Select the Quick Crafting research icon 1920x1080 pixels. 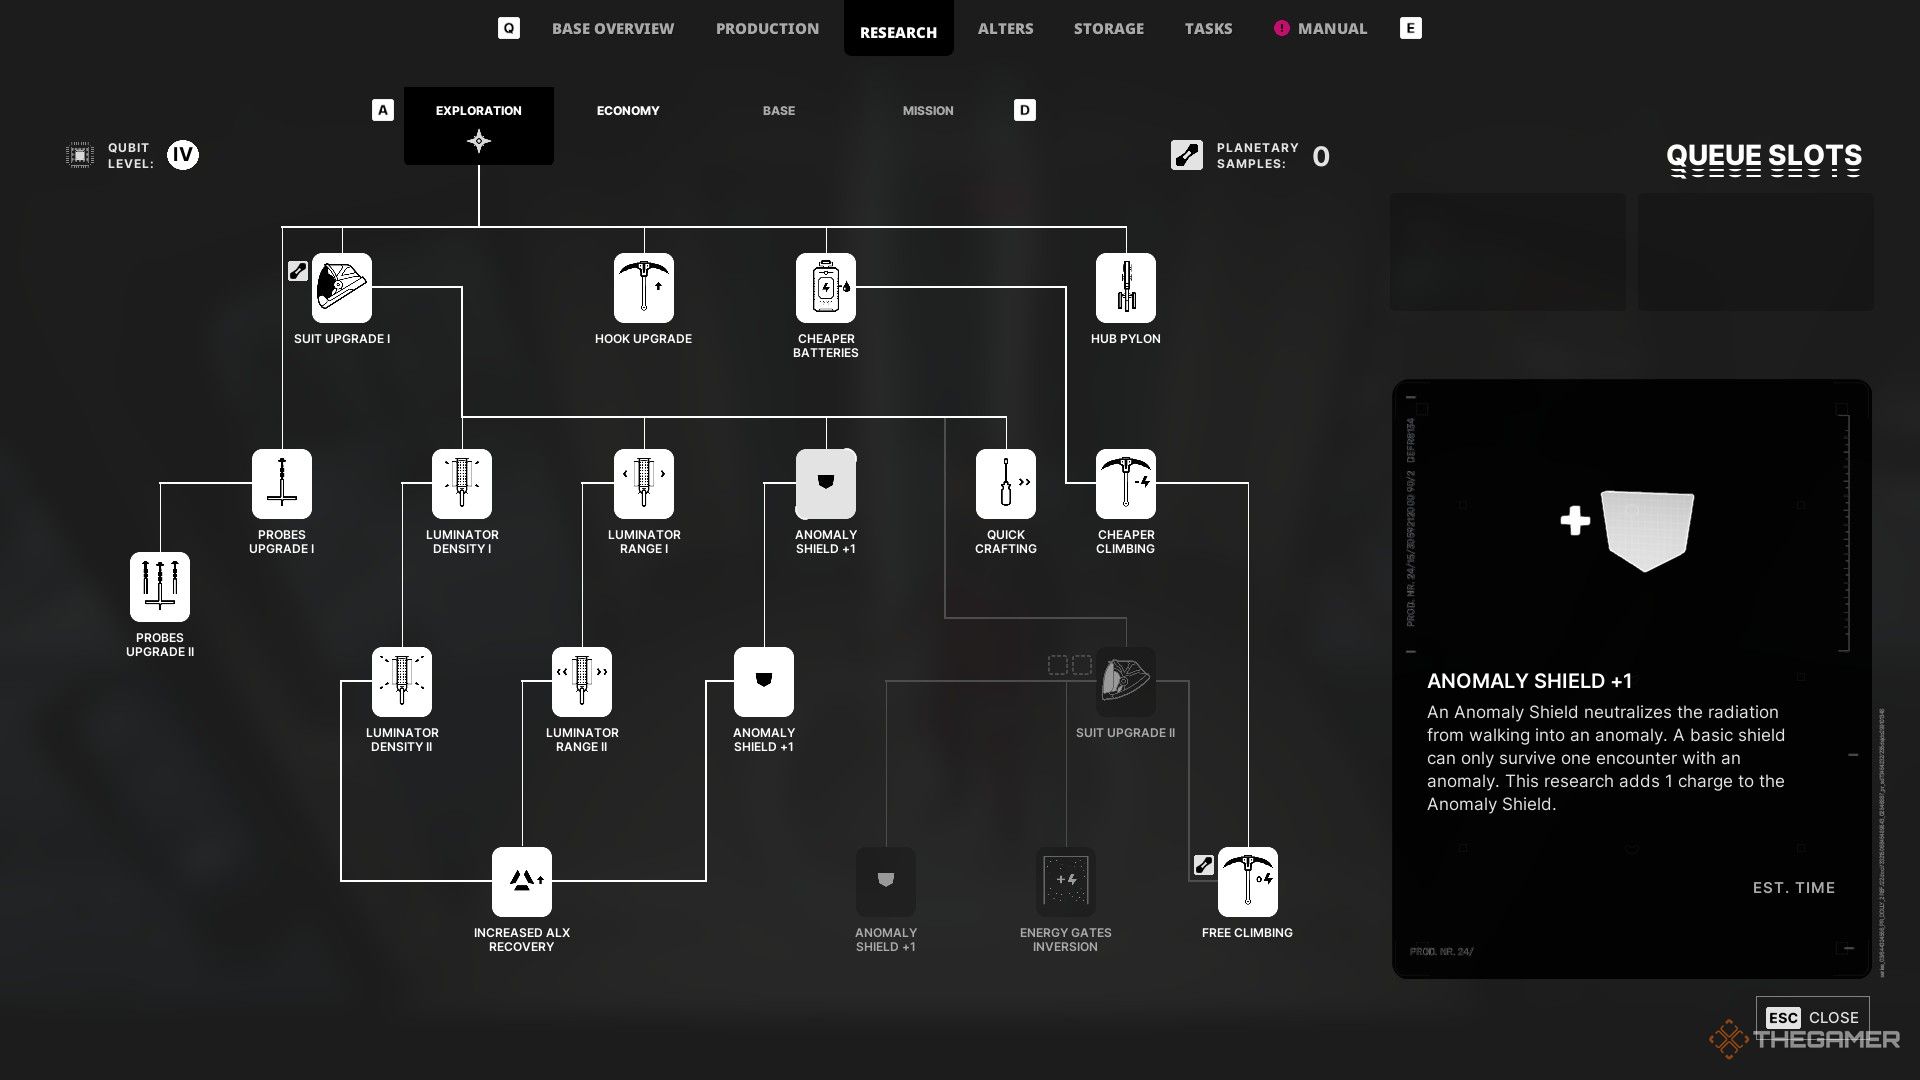pos(1006,484)
